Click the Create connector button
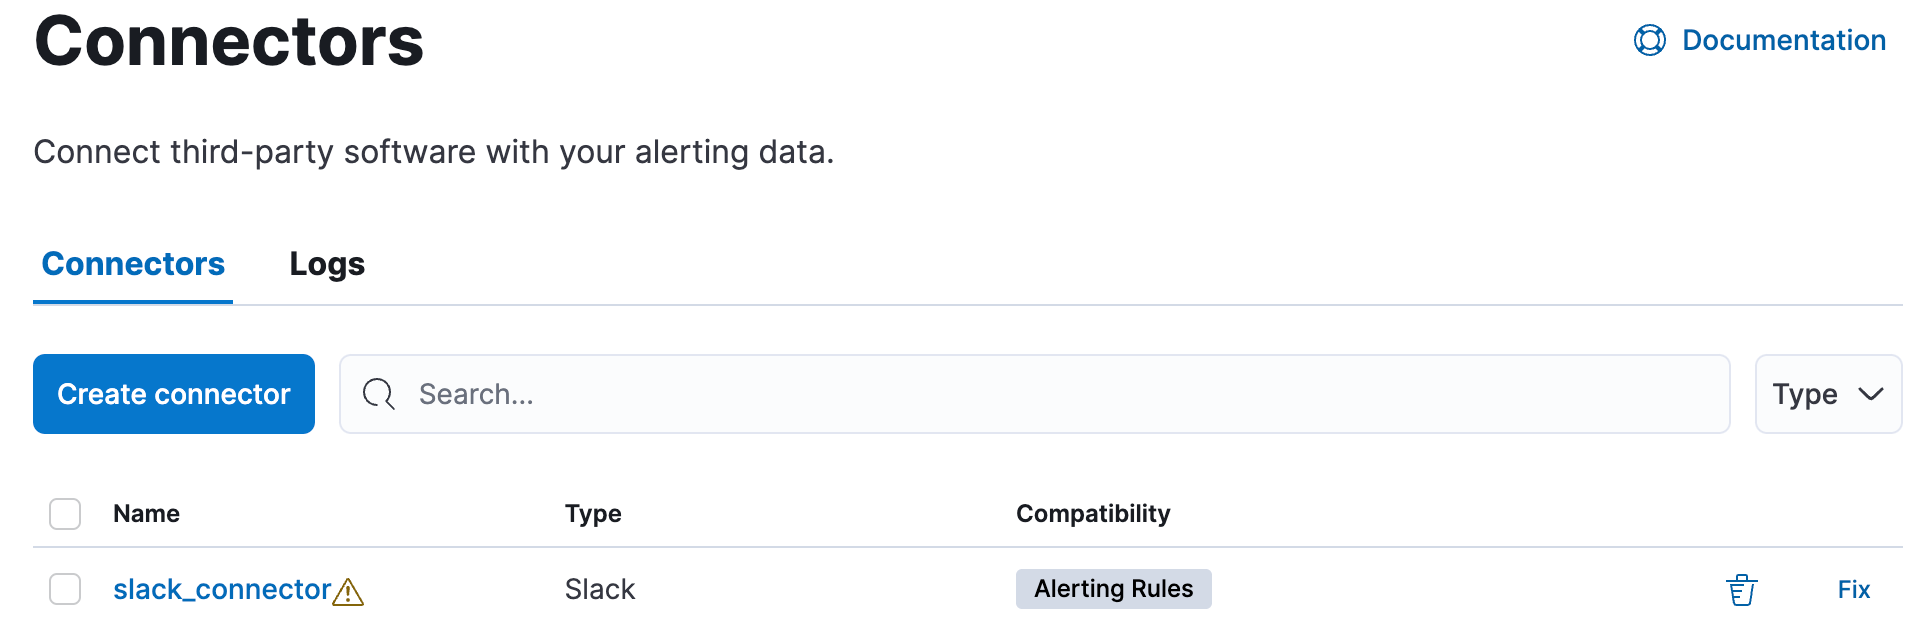Image resolution: width=1930 pixels, height=630 pixels. (174, 394)
